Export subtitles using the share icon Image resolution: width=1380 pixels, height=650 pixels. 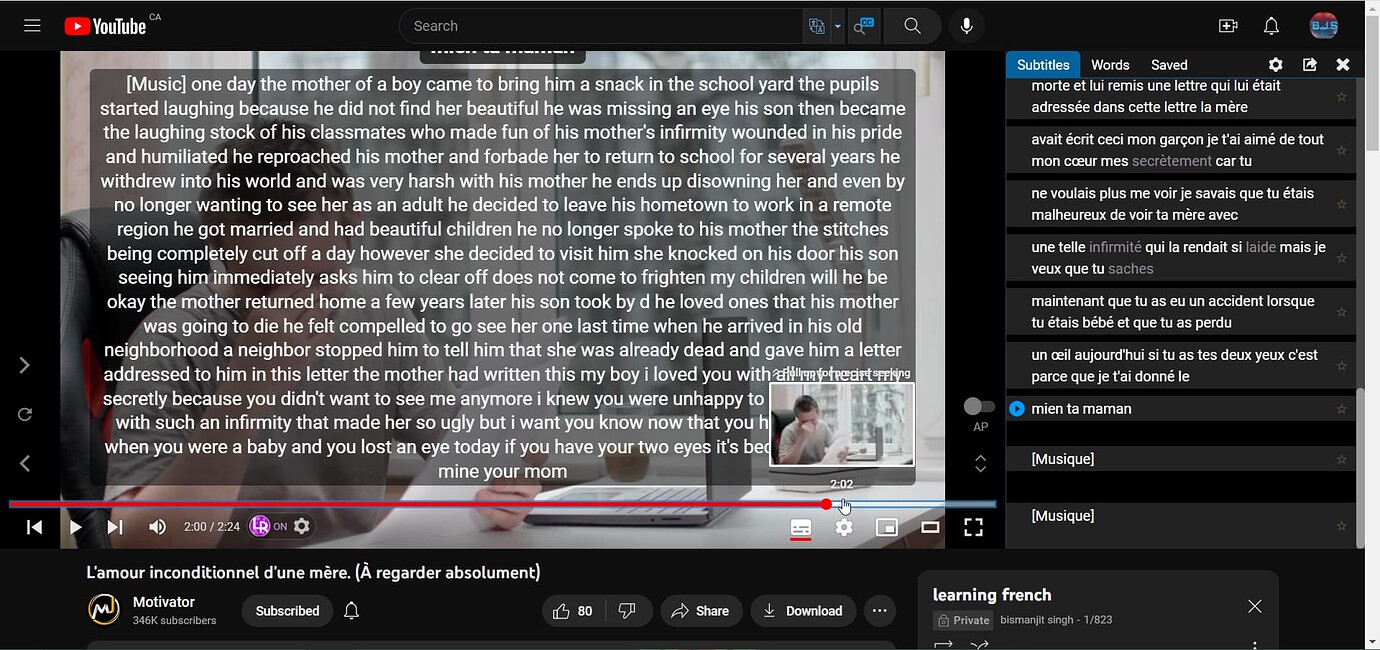point(1310,64)
